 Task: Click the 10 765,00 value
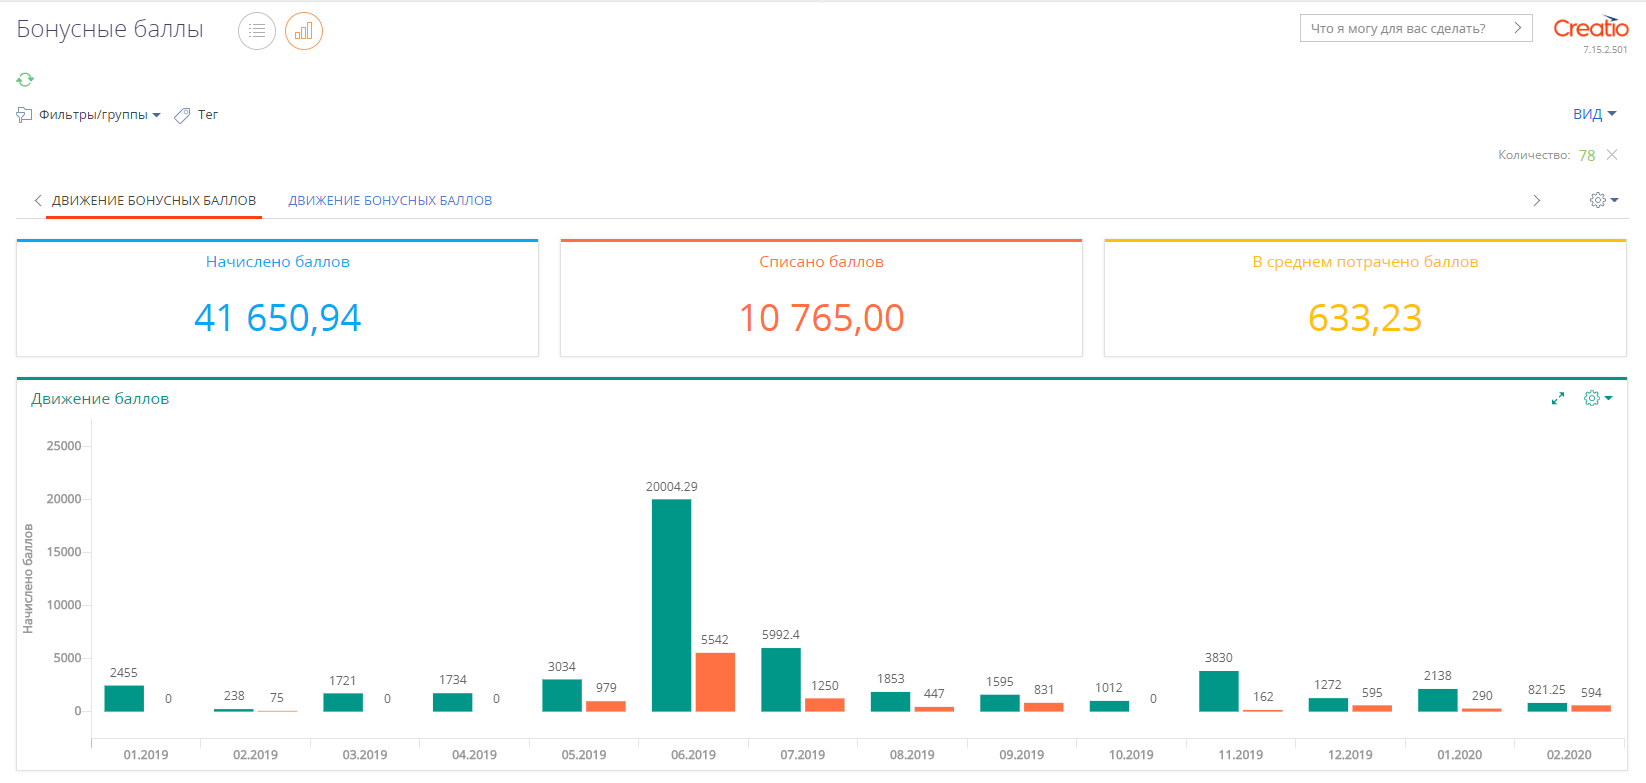click(x=821, y=318)
